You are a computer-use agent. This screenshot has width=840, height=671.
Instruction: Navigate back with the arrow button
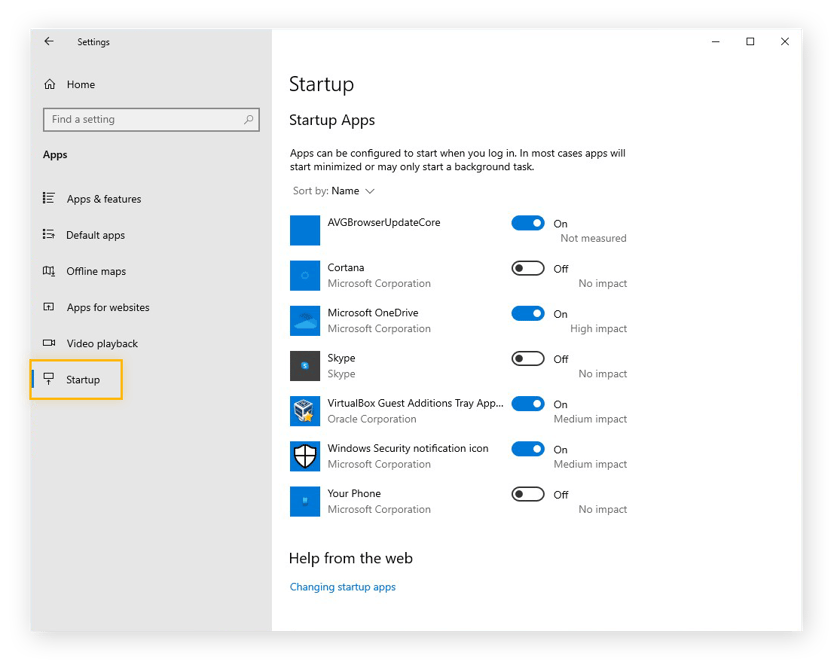click(x=48, y=41)
